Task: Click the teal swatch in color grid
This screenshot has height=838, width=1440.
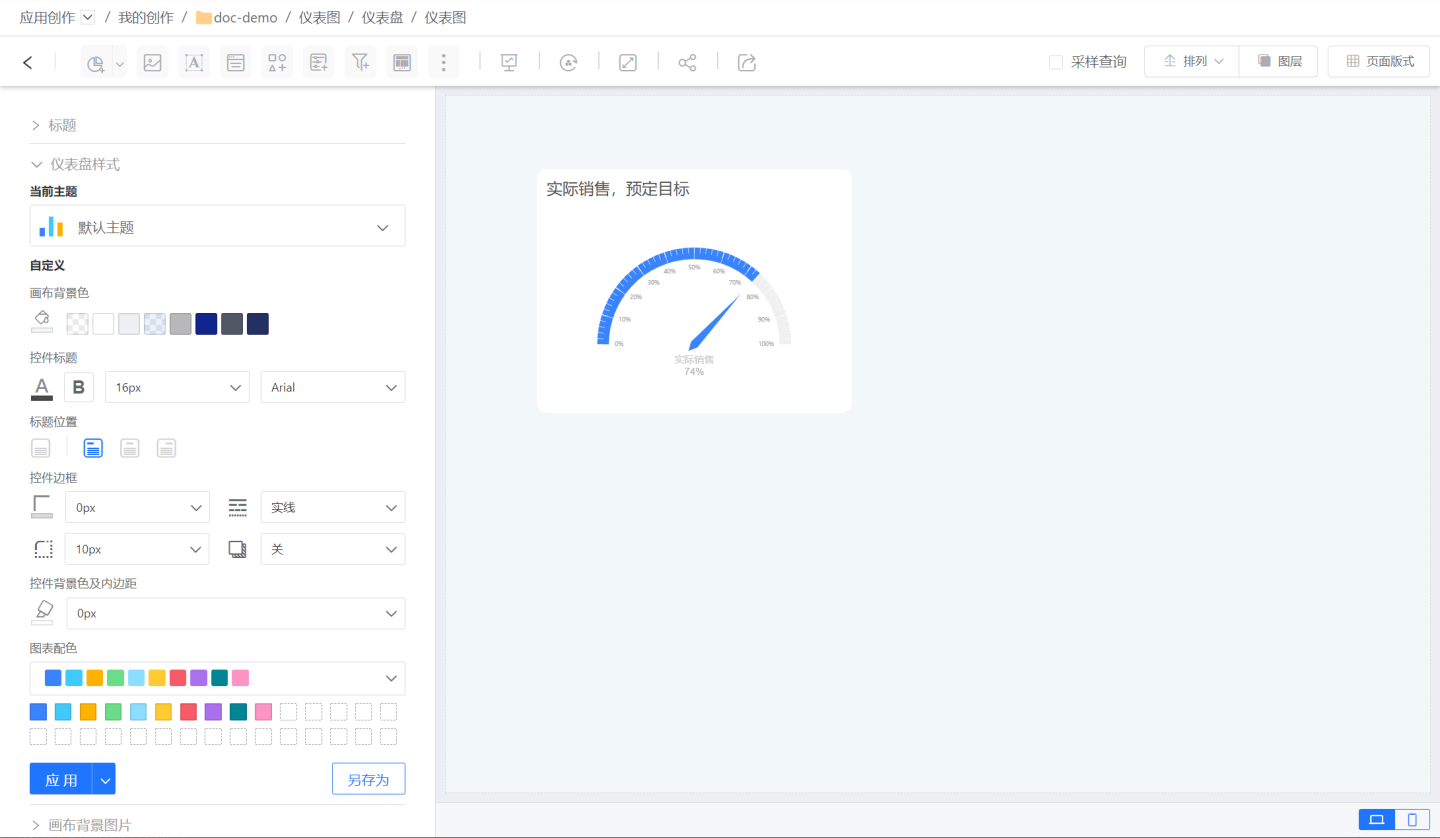Action: [x=238, y=712]
